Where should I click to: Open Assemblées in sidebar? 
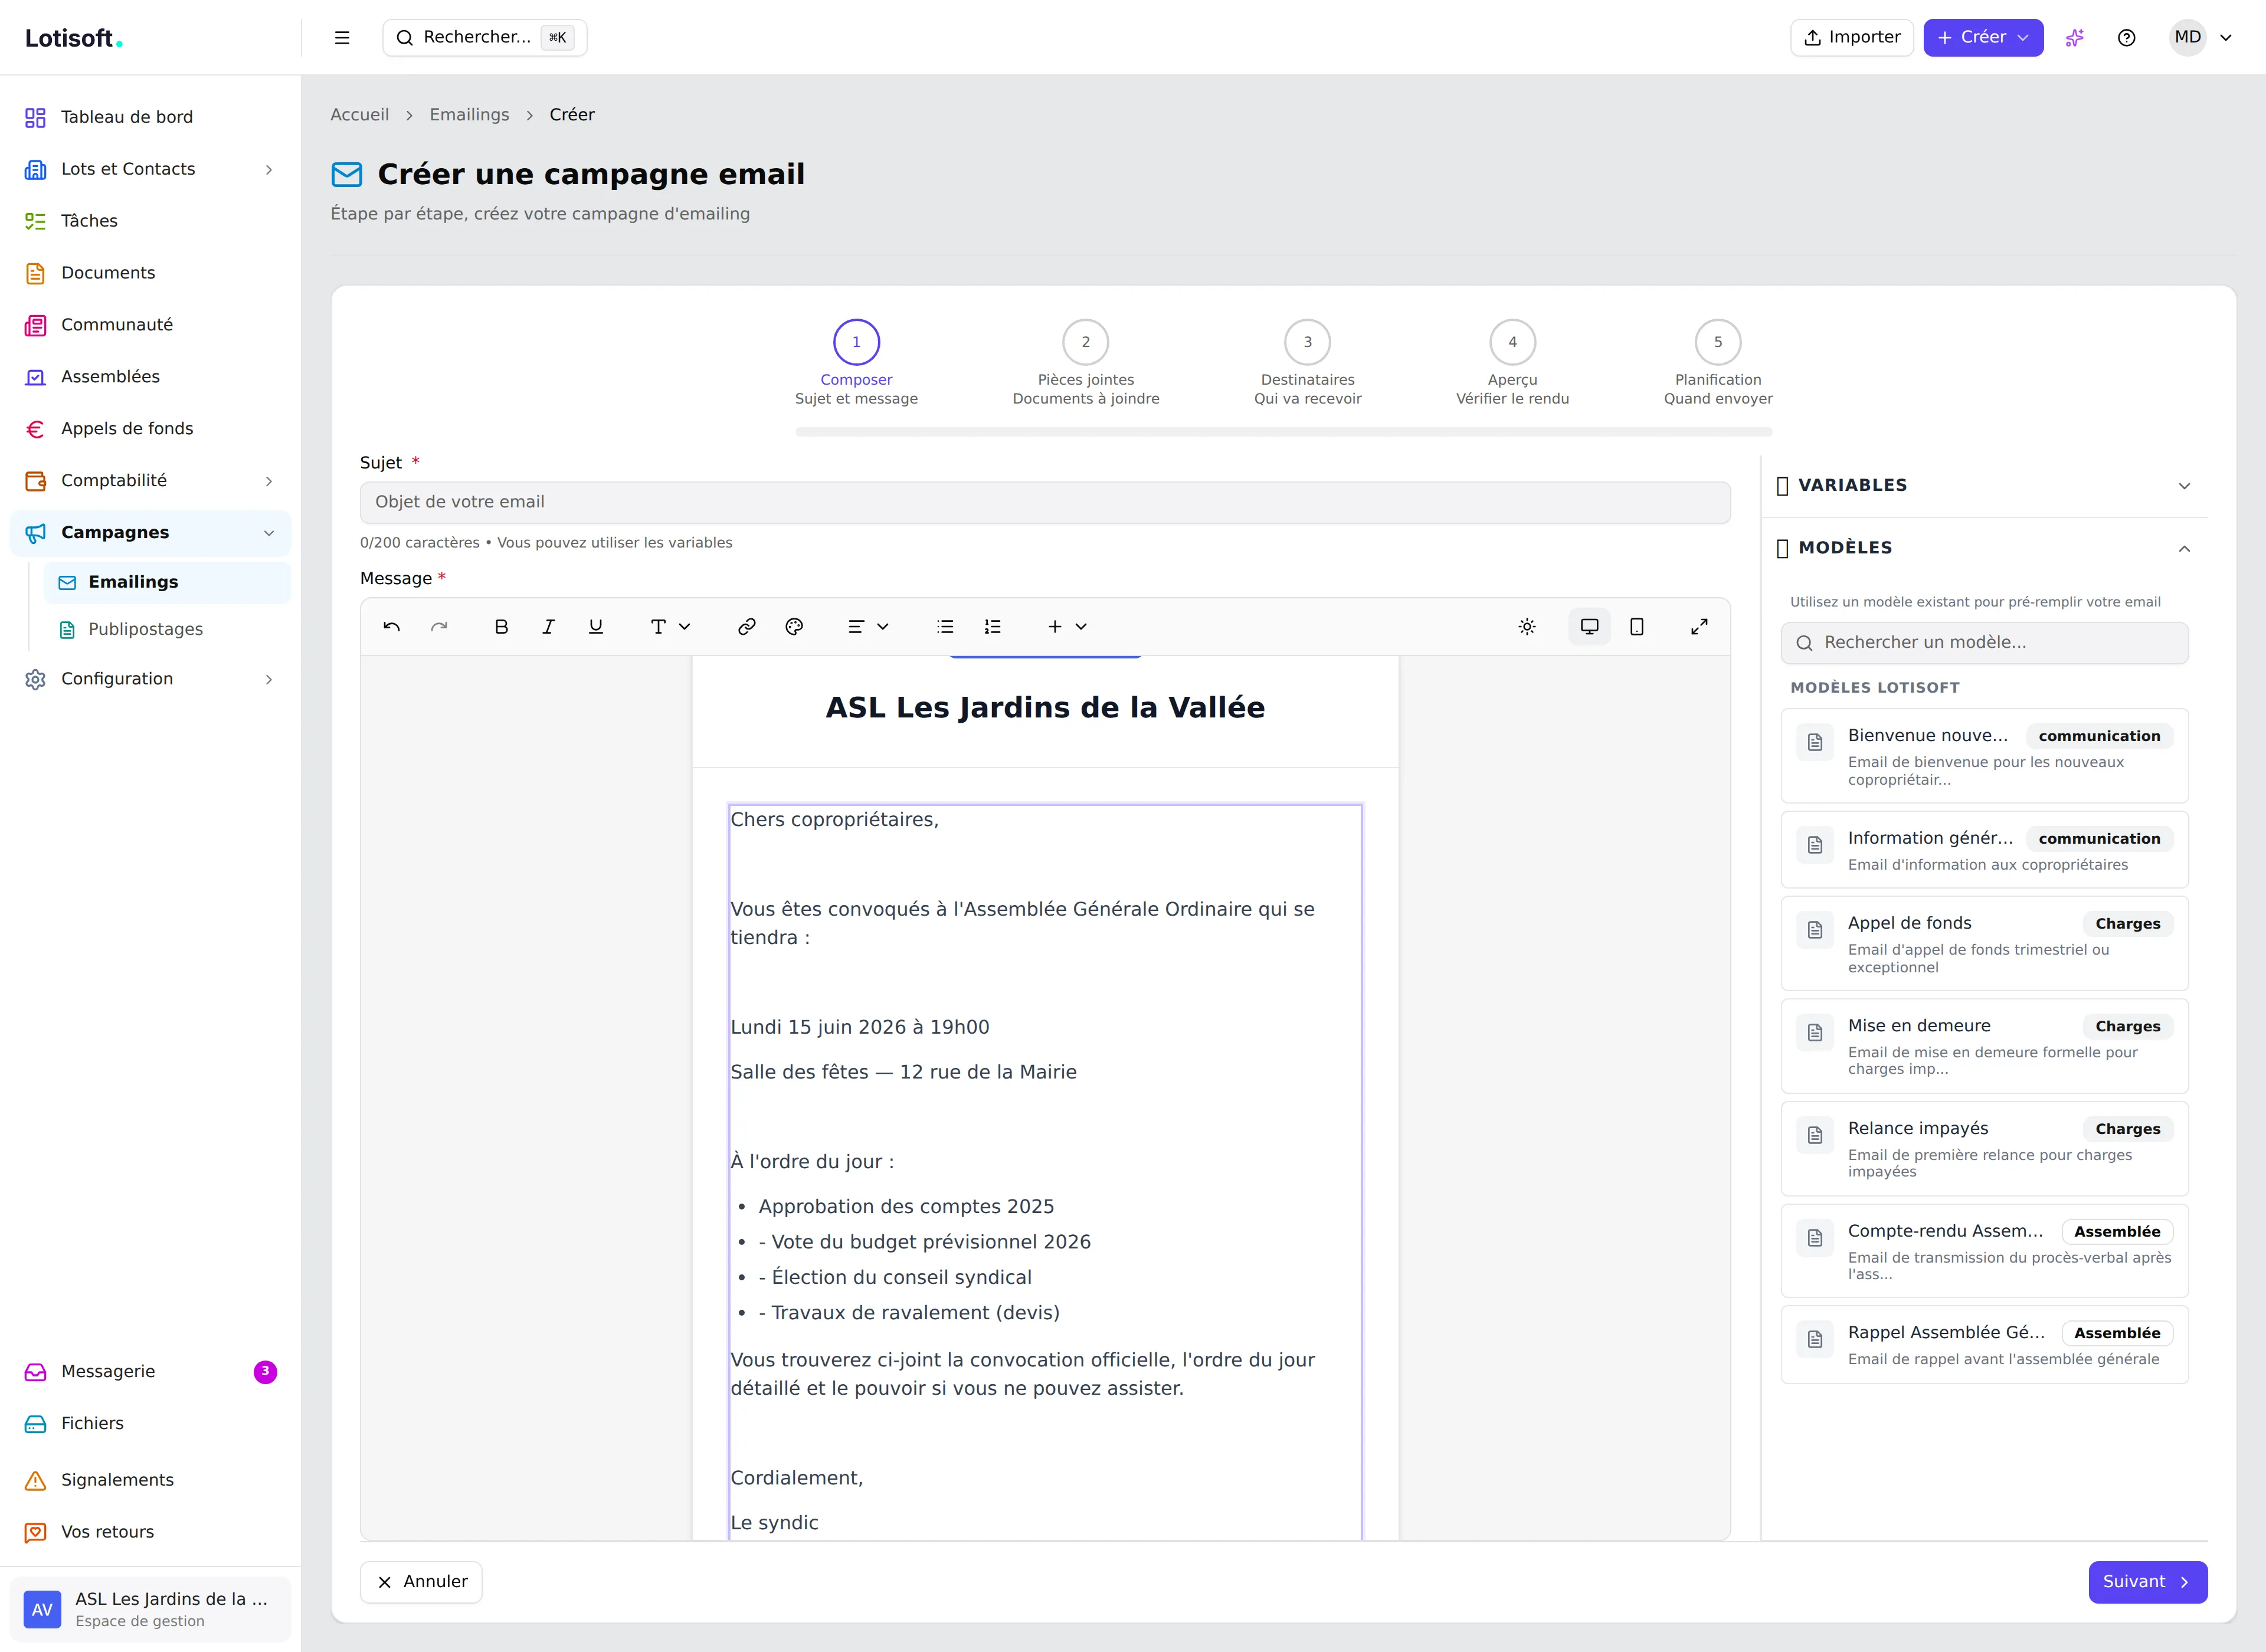point(150,377)
